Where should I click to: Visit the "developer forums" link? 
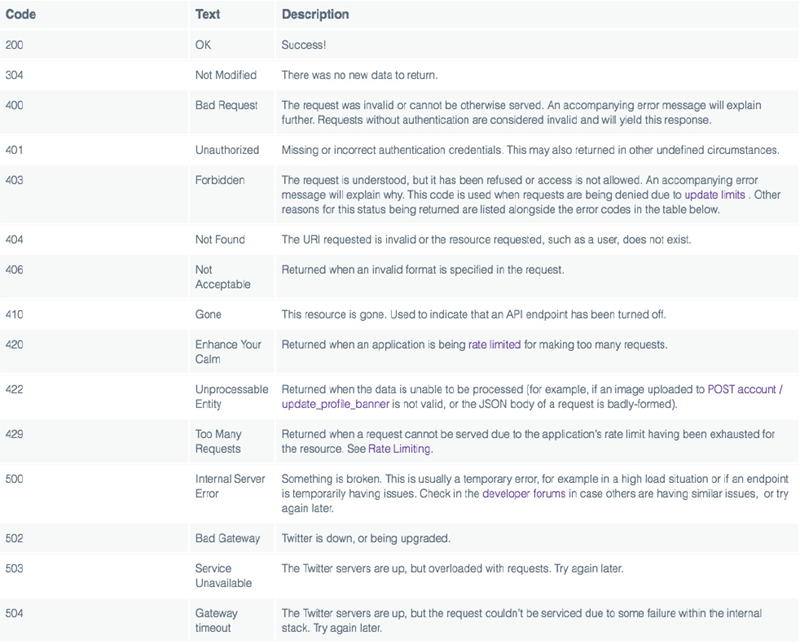coord(524,494)
